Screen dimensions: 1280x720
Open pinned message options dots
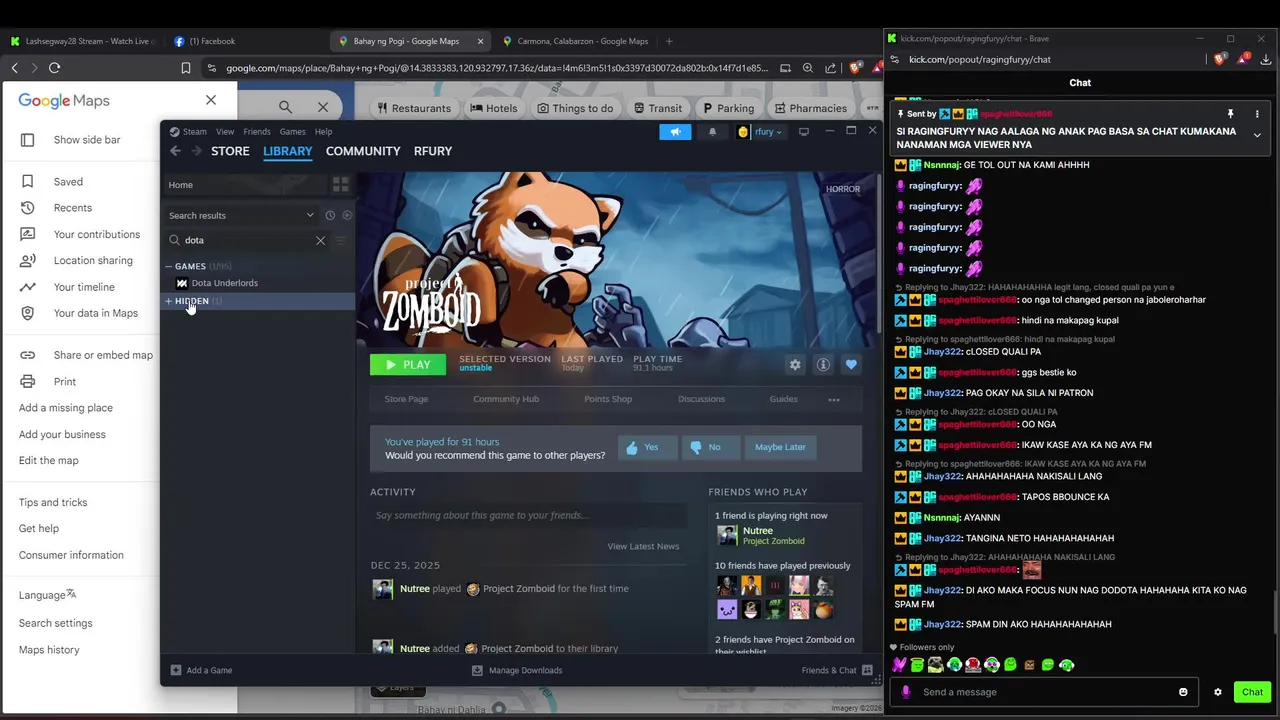pos(1257,114)
